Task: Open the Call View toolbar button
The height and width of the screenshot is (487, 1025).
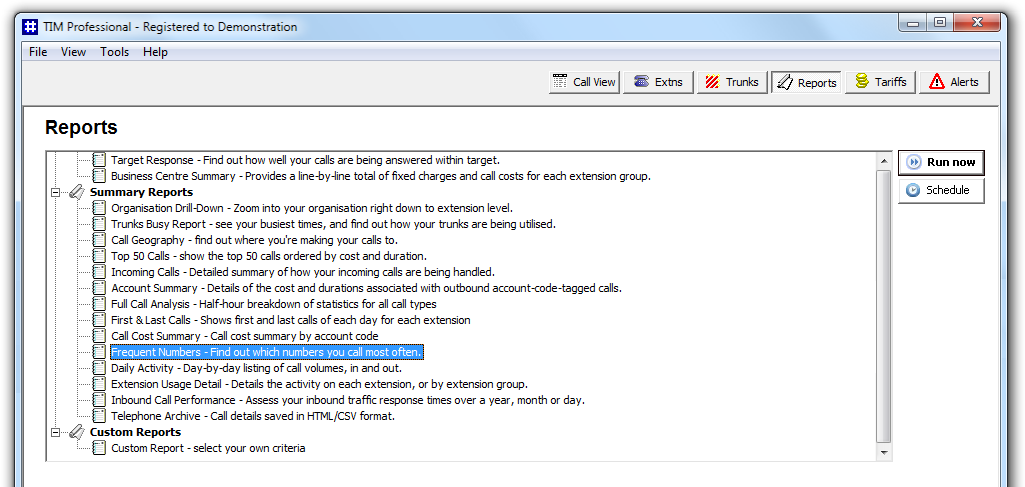Action: [x=584, y=82]
